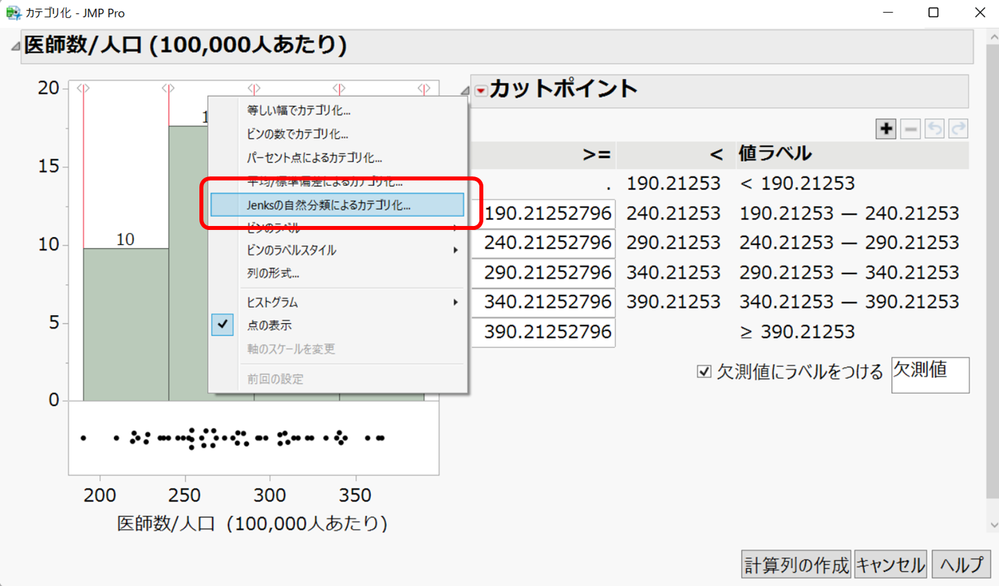The height and width of the screenshot is (586, 999).
Task: Open the red triangle menu beside カットポイント
Action: click(x=481, y=91)
